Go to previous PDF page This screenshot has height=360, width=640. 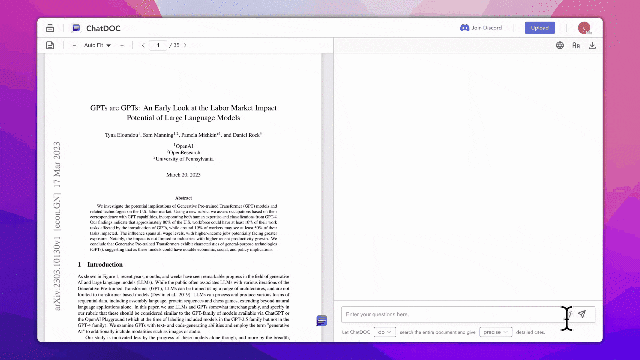click(x=143, y=45)
